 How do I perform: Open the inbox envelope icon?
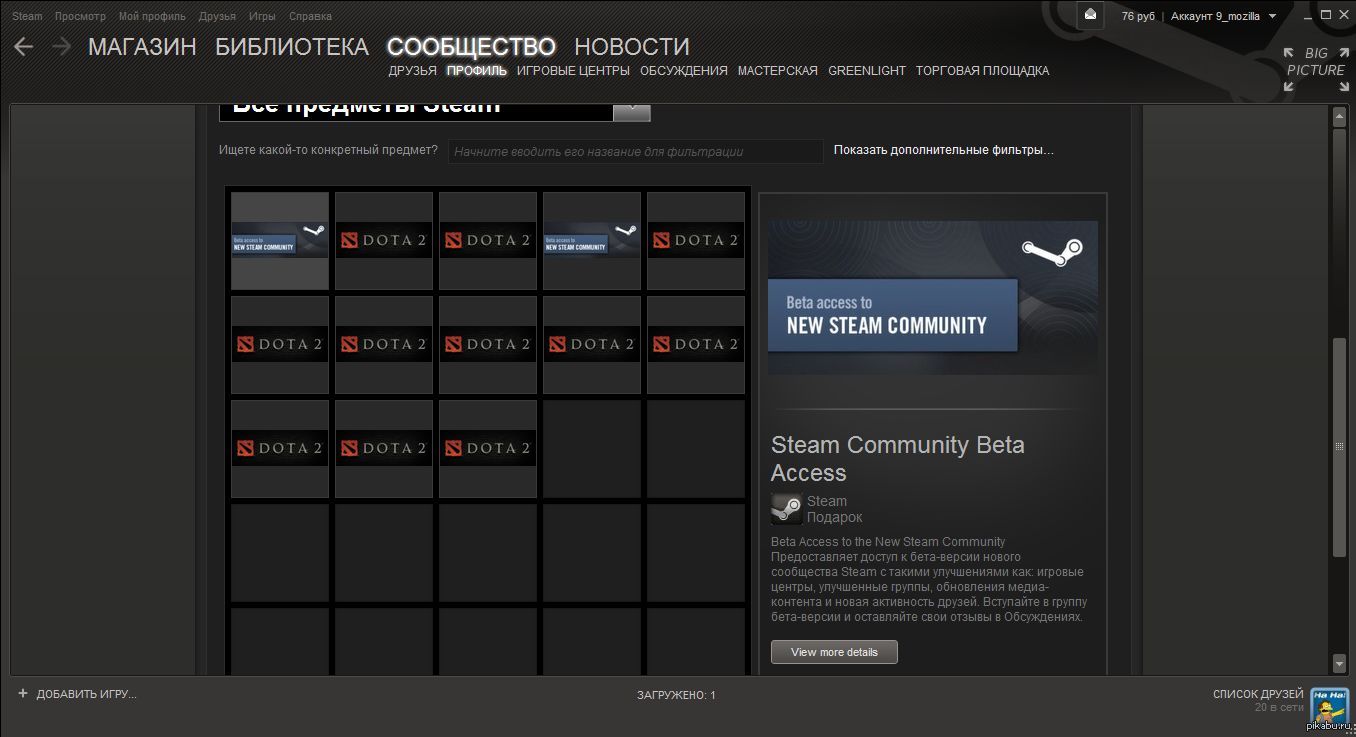pyautogui.click(x=1091, y=15)
